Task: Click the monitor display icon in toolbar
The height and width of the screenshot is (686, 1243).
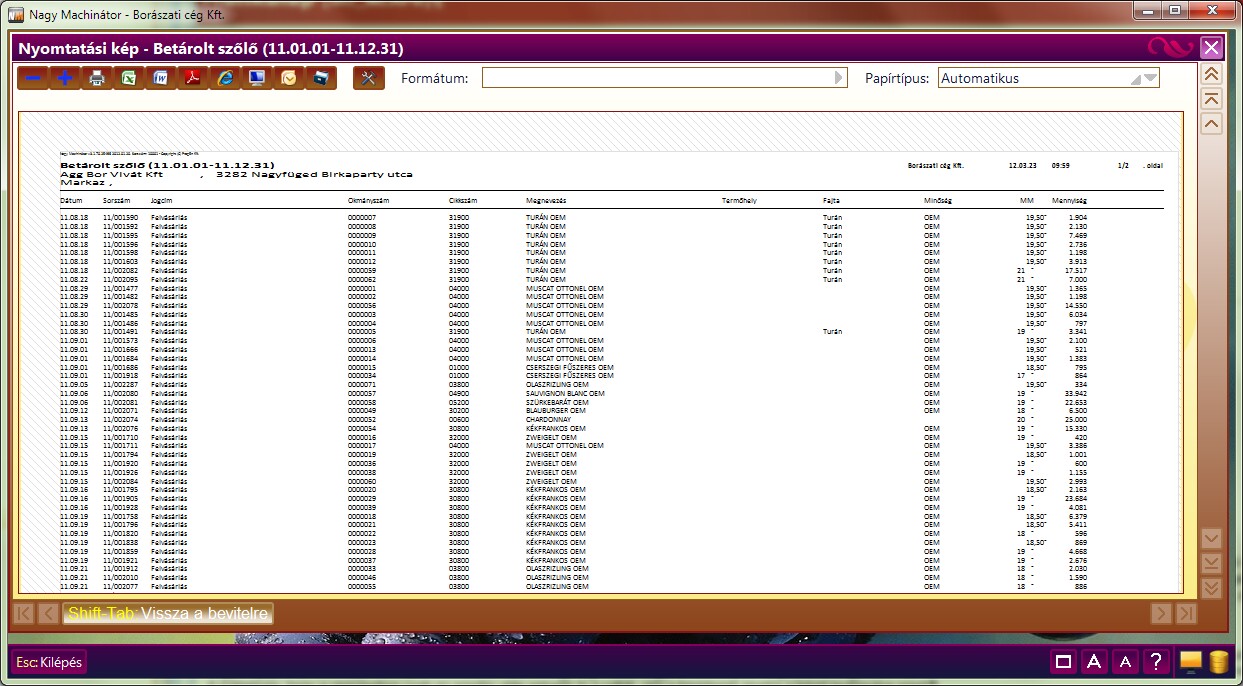Action: pos(257,78)
